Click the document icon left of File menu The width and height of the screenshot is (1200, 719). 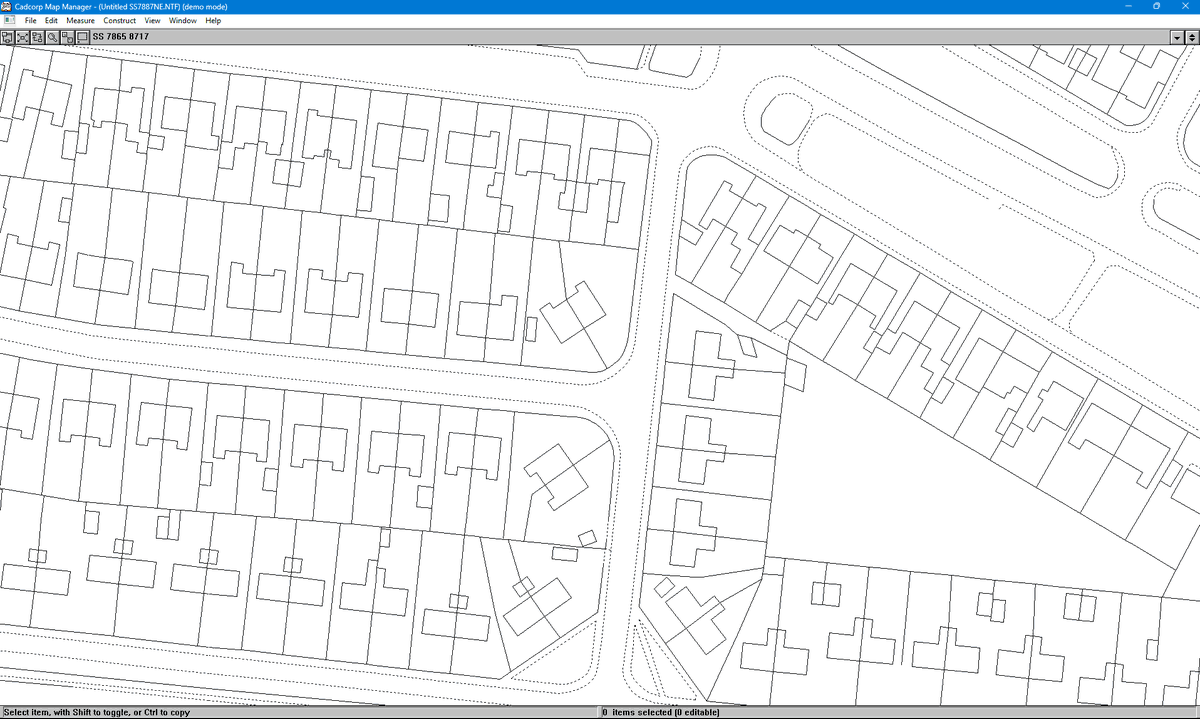point(10,20)
